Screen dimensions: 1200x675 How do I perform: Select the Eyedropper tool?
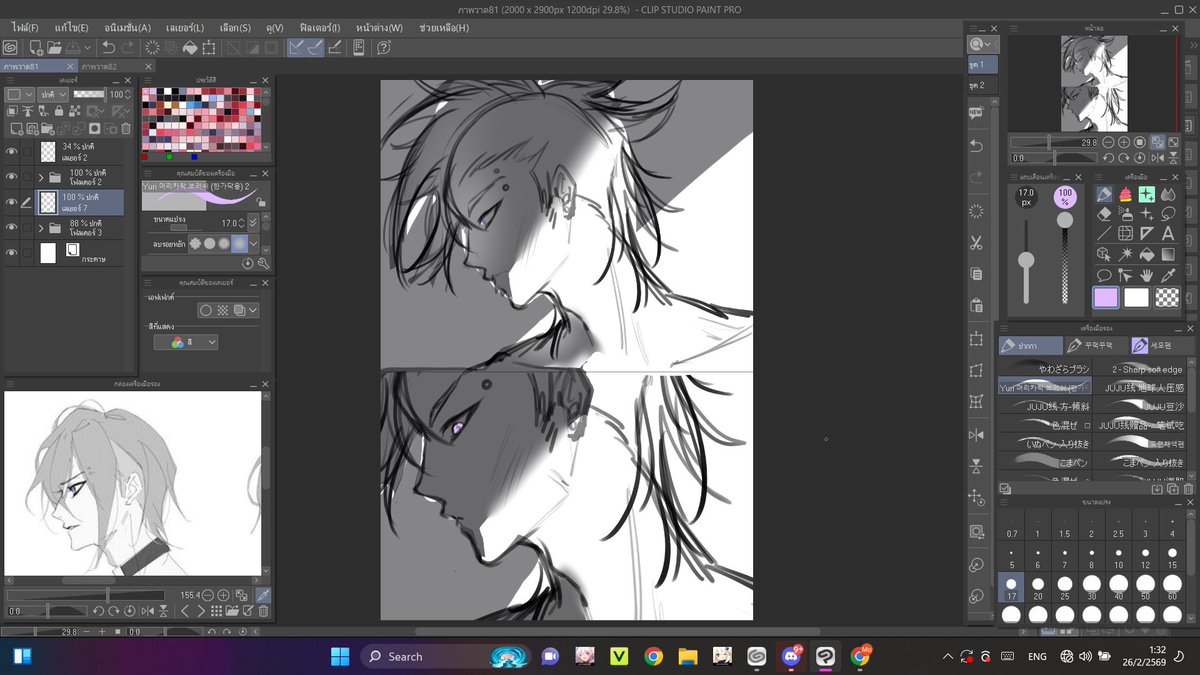point(1167,275)
